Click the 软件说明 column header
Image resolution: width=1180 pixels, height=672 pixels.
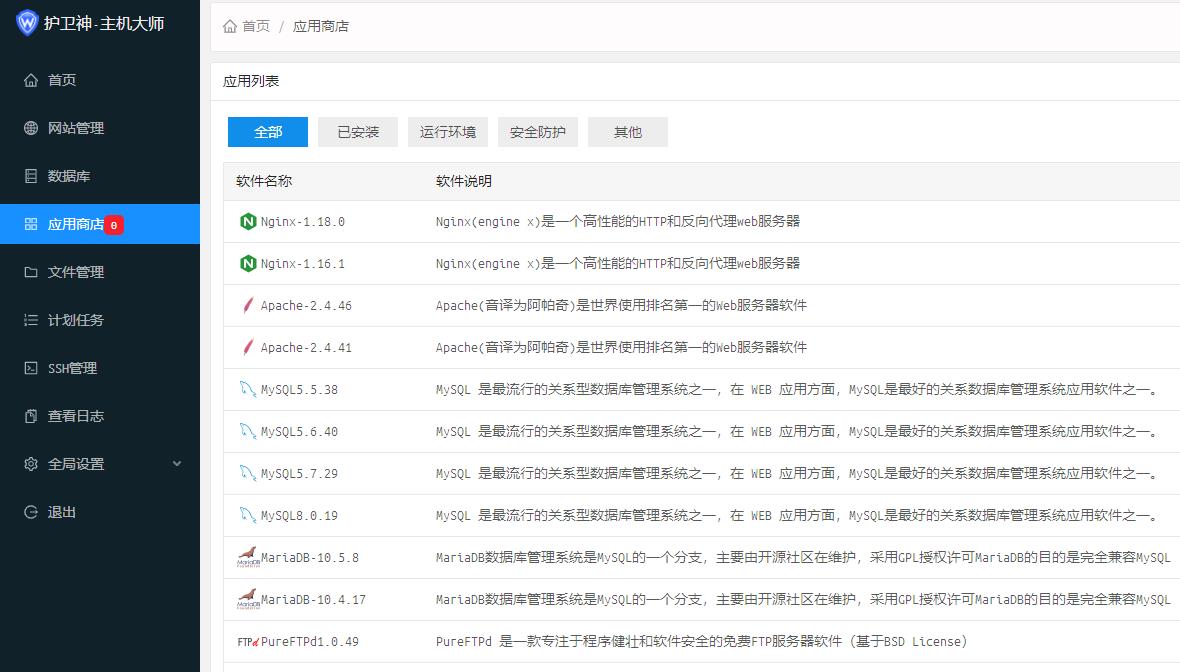464,181
